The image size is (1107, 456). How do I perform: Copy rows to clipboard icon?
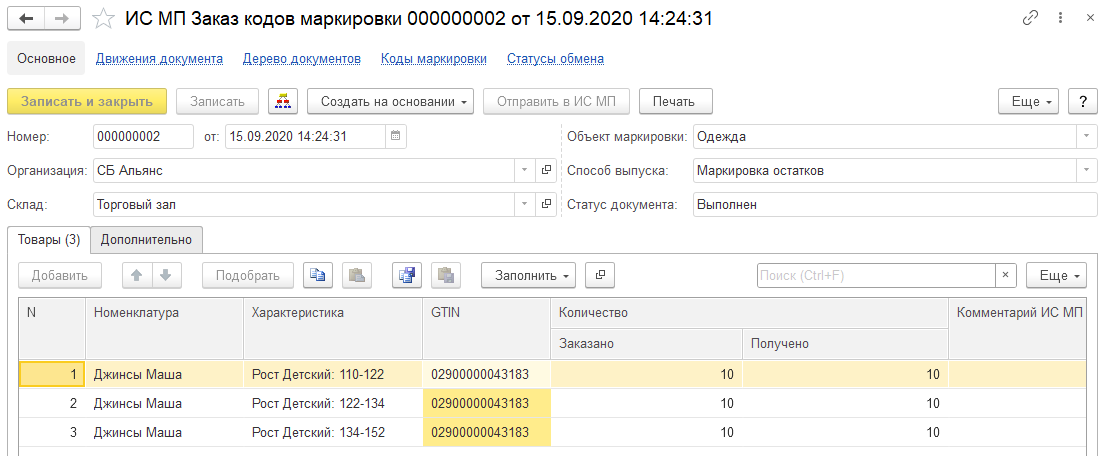[x=318, y=275]
